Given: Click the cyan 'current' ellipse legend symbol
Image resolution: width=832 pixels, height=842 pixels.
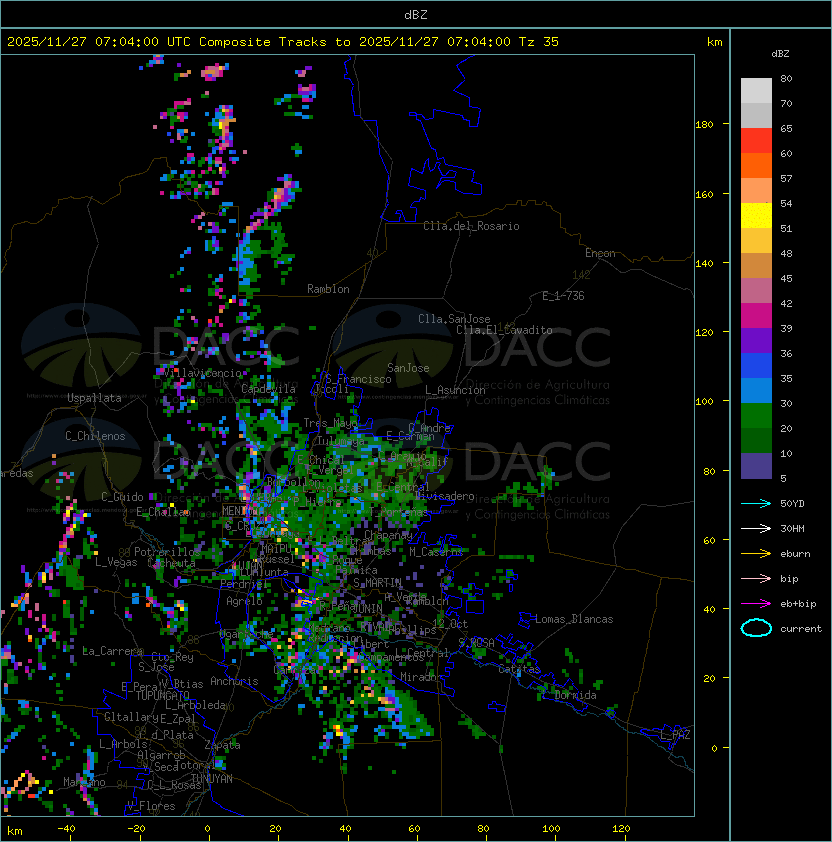Looking at the screenshot, I should click(x=756, y=628).
